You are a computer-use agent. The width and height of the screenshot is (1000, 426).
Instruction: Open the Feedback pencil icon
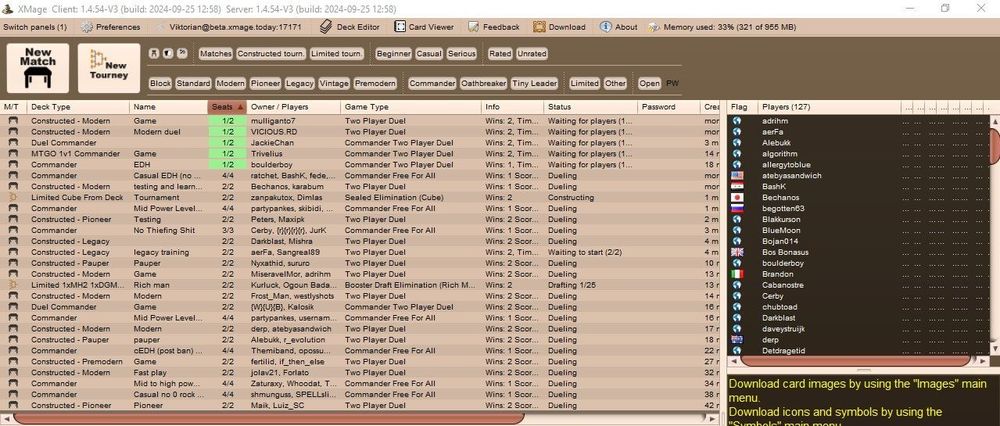pyautogui.click(x=473, y=27)
